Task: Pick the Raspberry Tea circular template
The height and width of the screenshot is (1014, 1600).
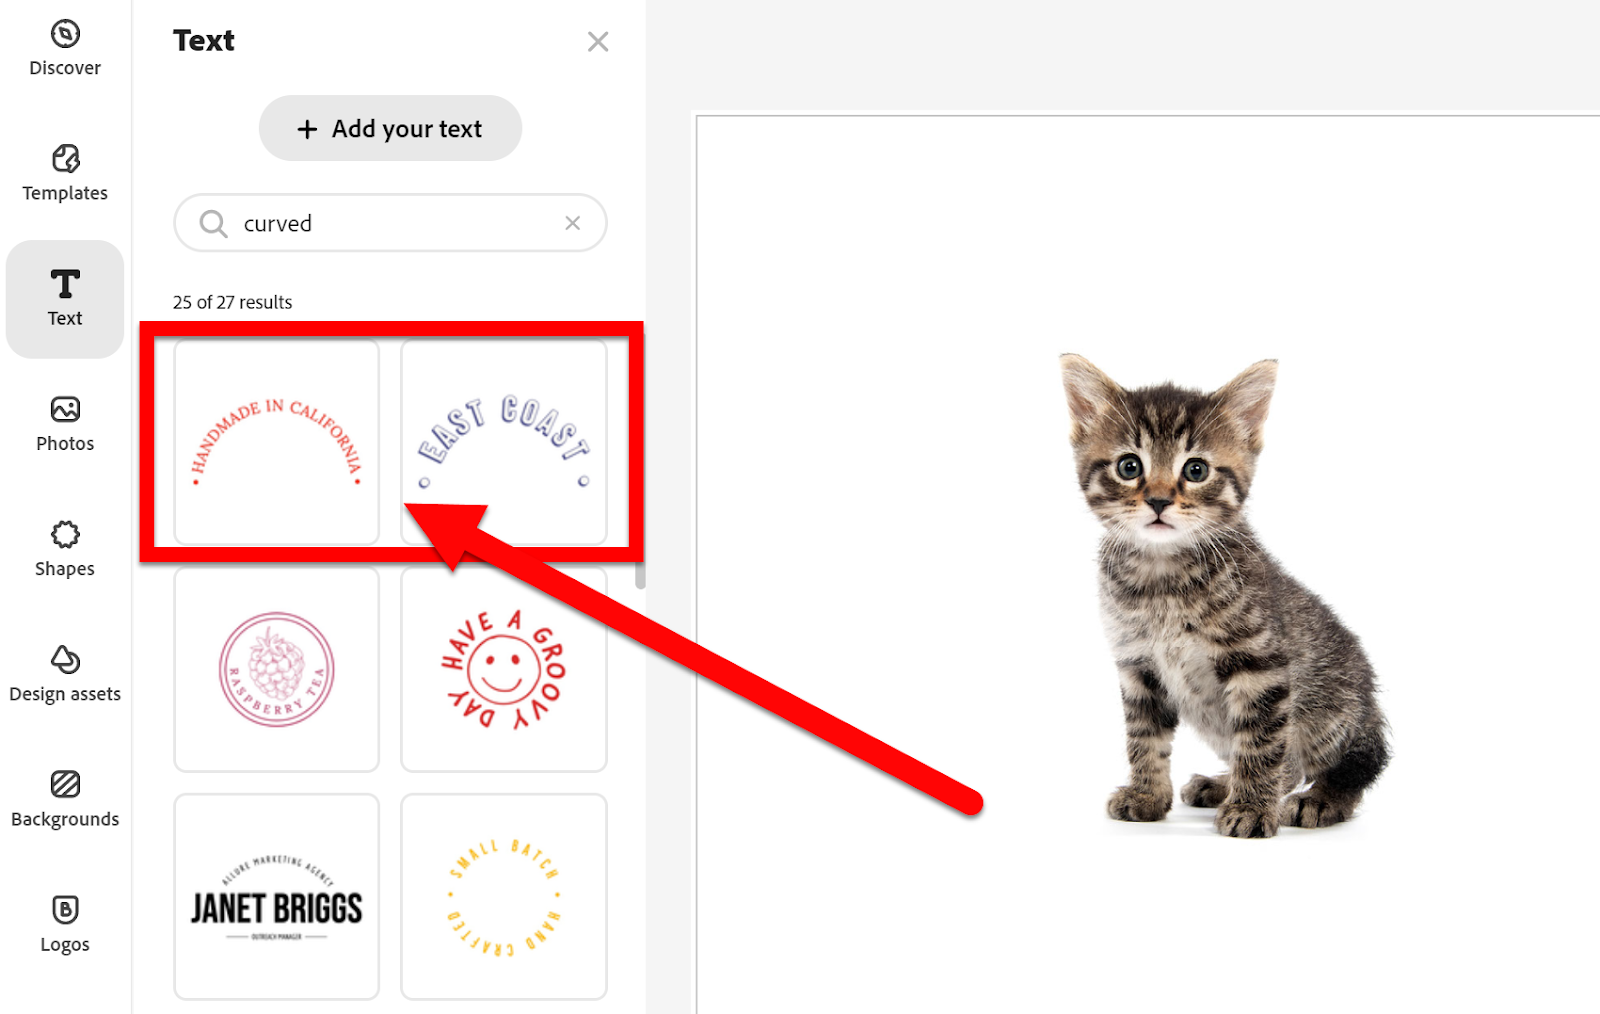Action: pos(277,669)
